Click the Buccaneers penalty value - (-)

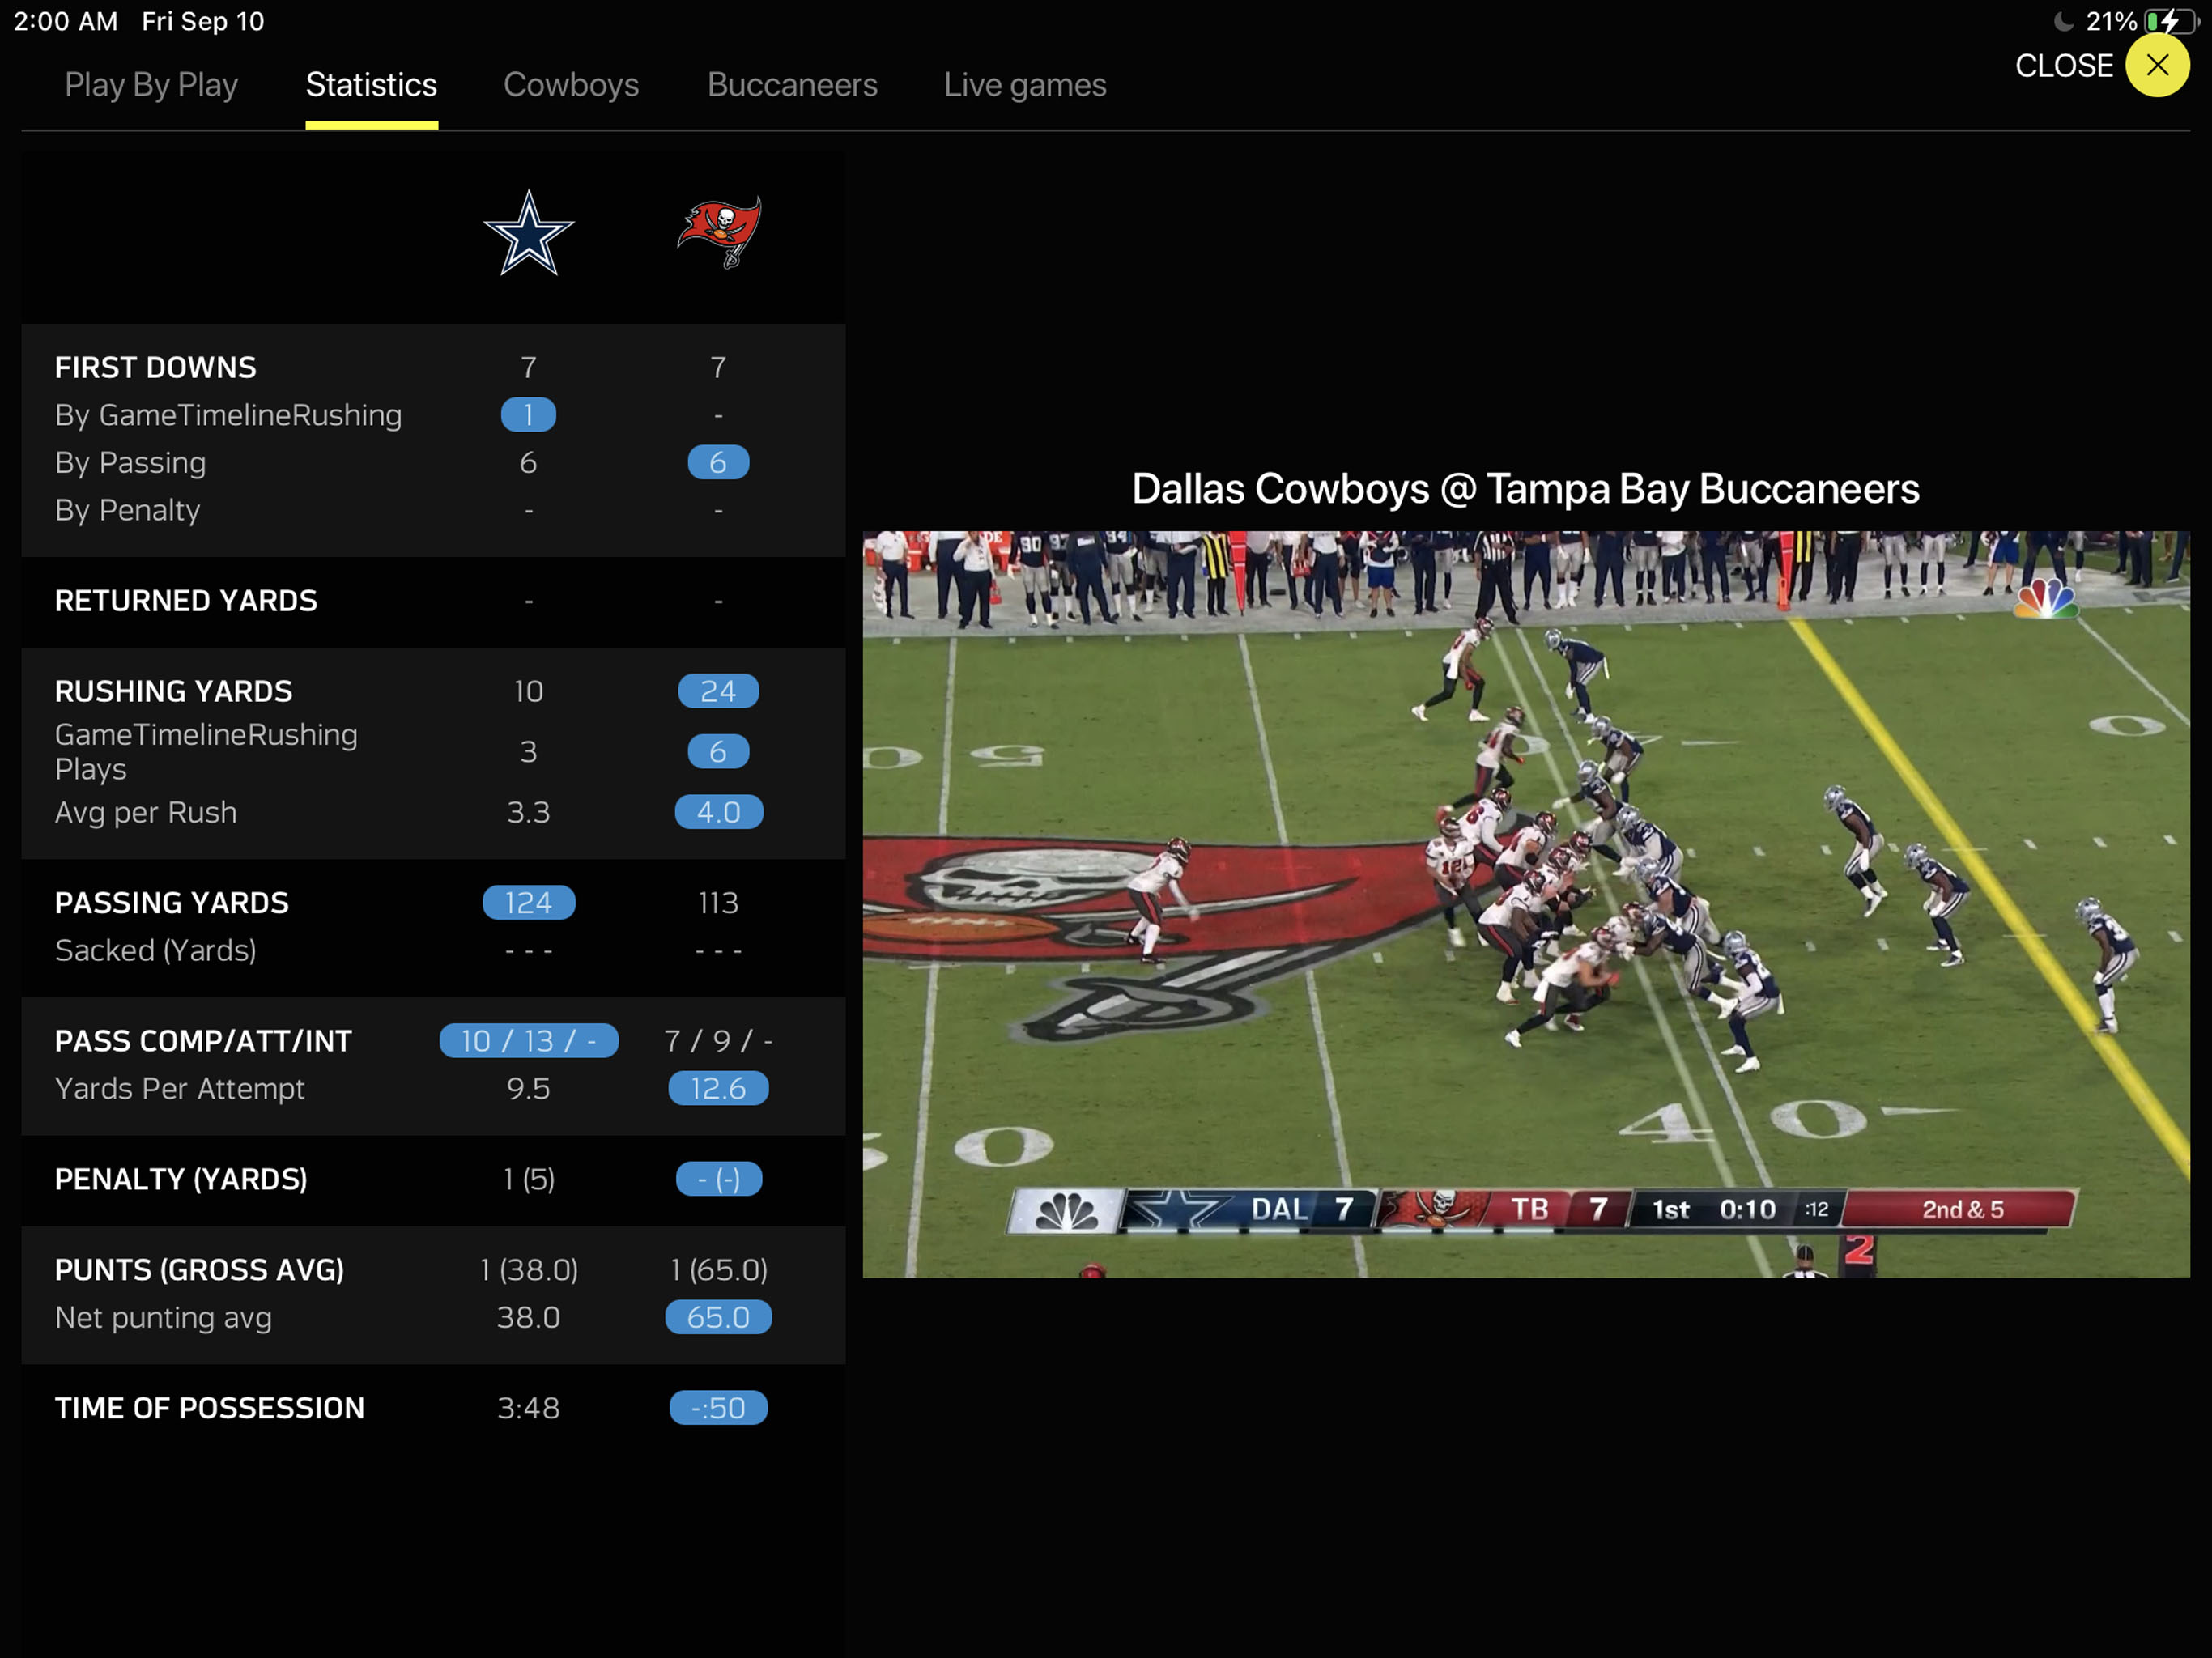(718, 1179)
